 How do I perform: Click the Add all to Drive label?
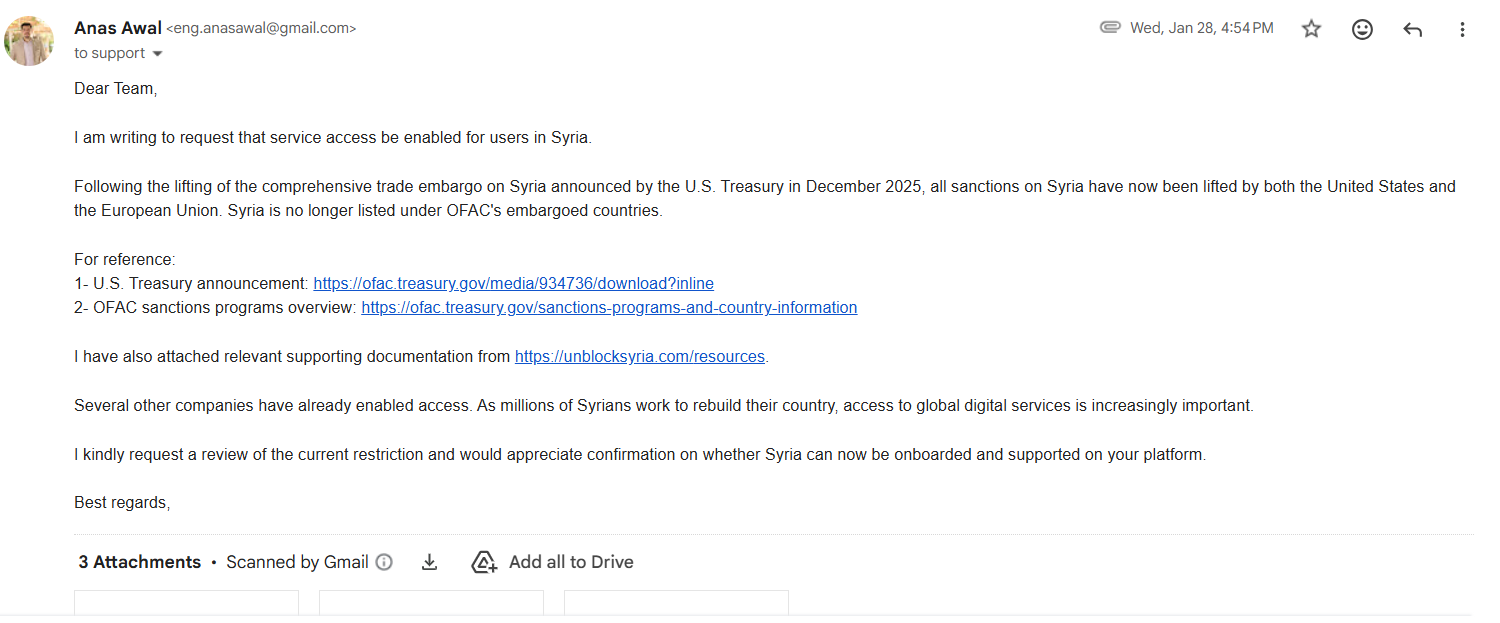coord(571,562)
